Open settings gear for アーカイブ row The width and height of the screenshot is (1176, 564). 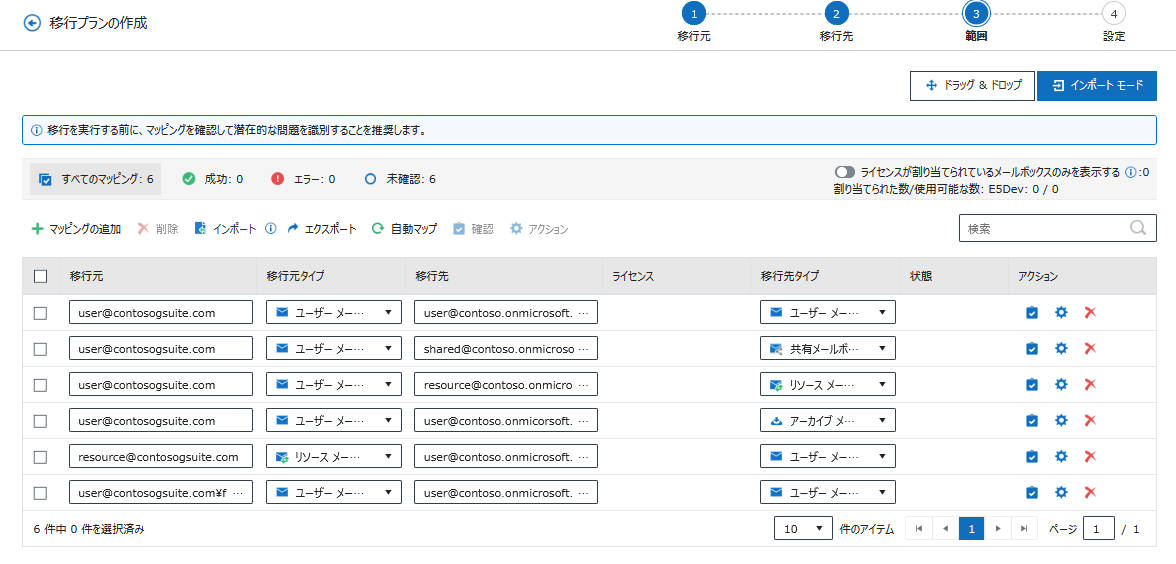(1060, 420)
